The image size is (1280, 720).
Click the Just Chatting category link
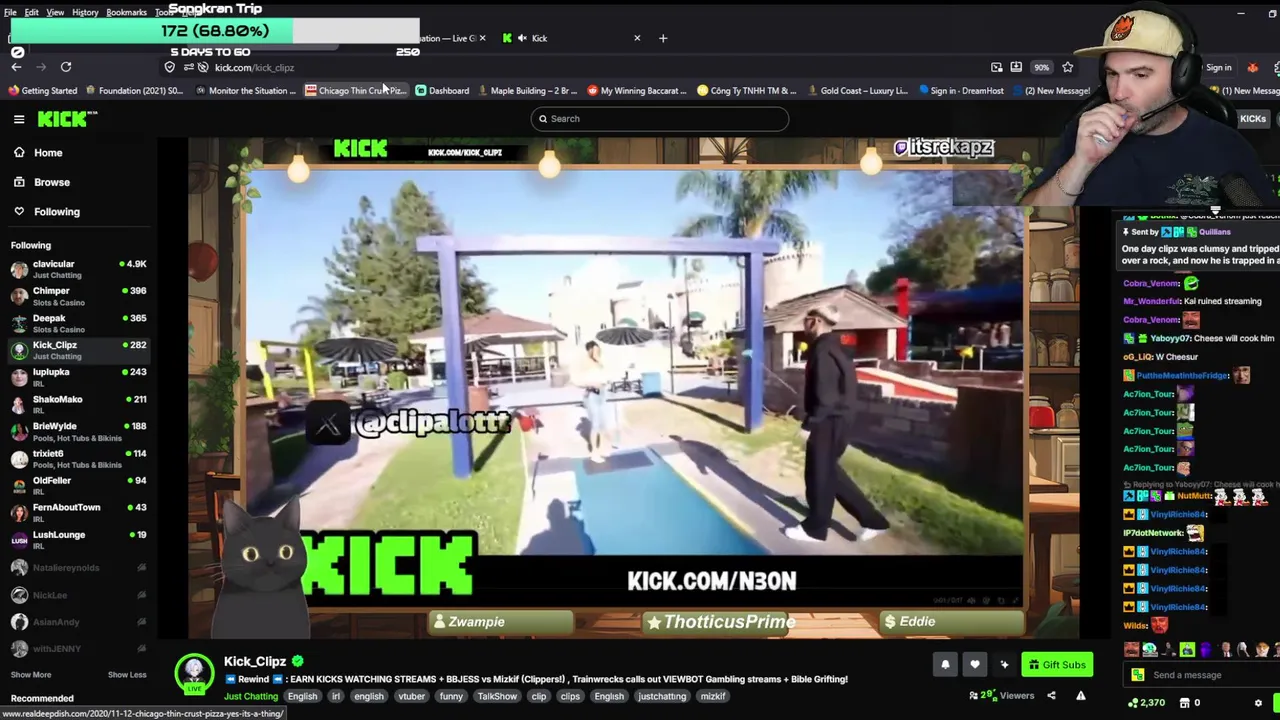(251, 696)
